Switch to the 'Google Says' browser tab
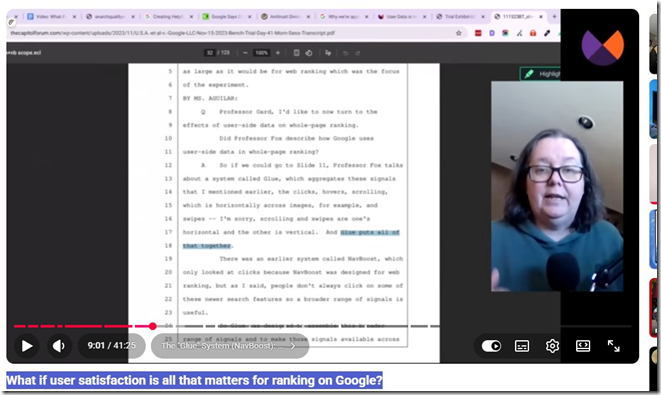661x395 pixels. tap(226, 16)
